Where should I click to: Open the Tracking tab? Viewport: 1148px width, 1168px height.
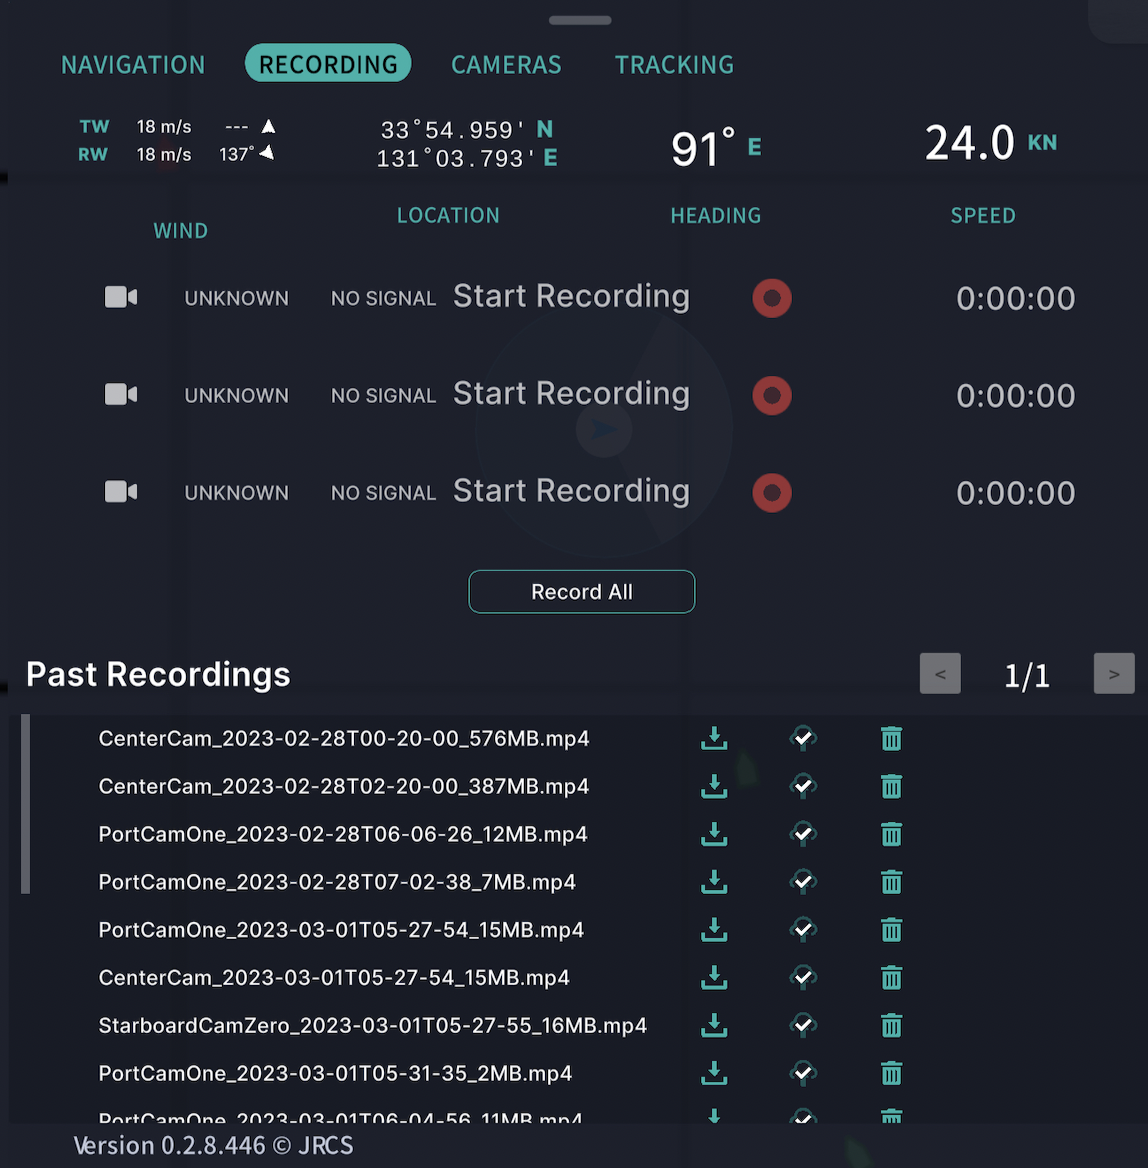pyautogui.click(x=674, y=65)
